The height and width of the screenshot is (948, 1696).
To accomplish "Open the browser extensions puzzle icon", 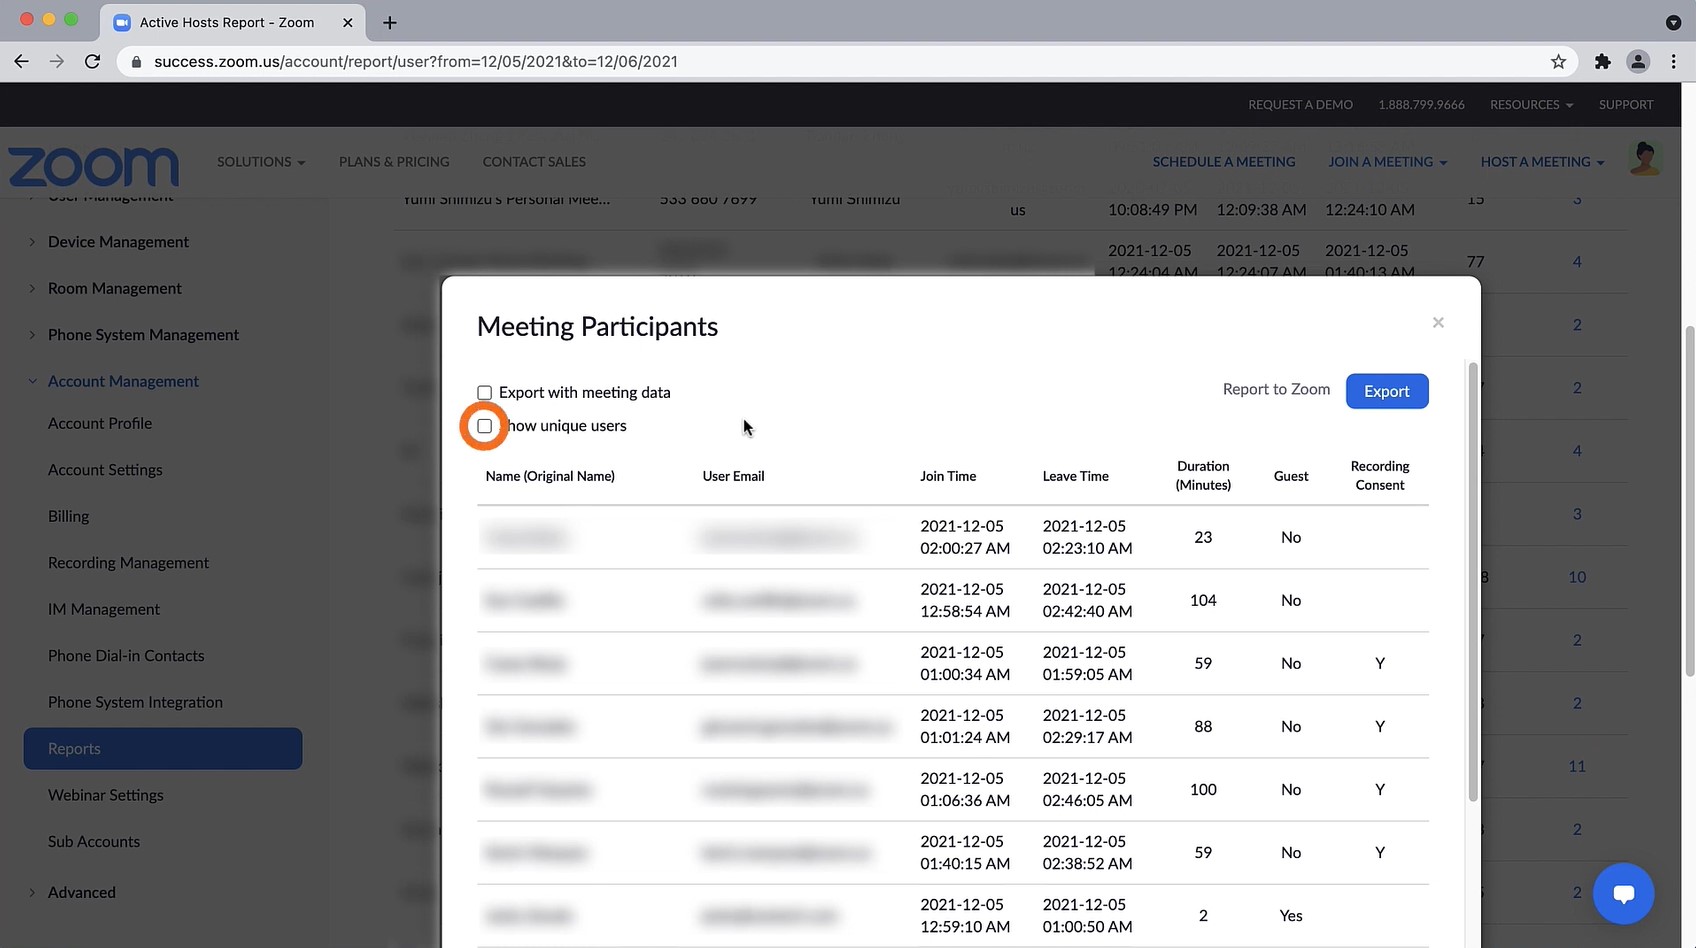I will tap(1603, 62).
